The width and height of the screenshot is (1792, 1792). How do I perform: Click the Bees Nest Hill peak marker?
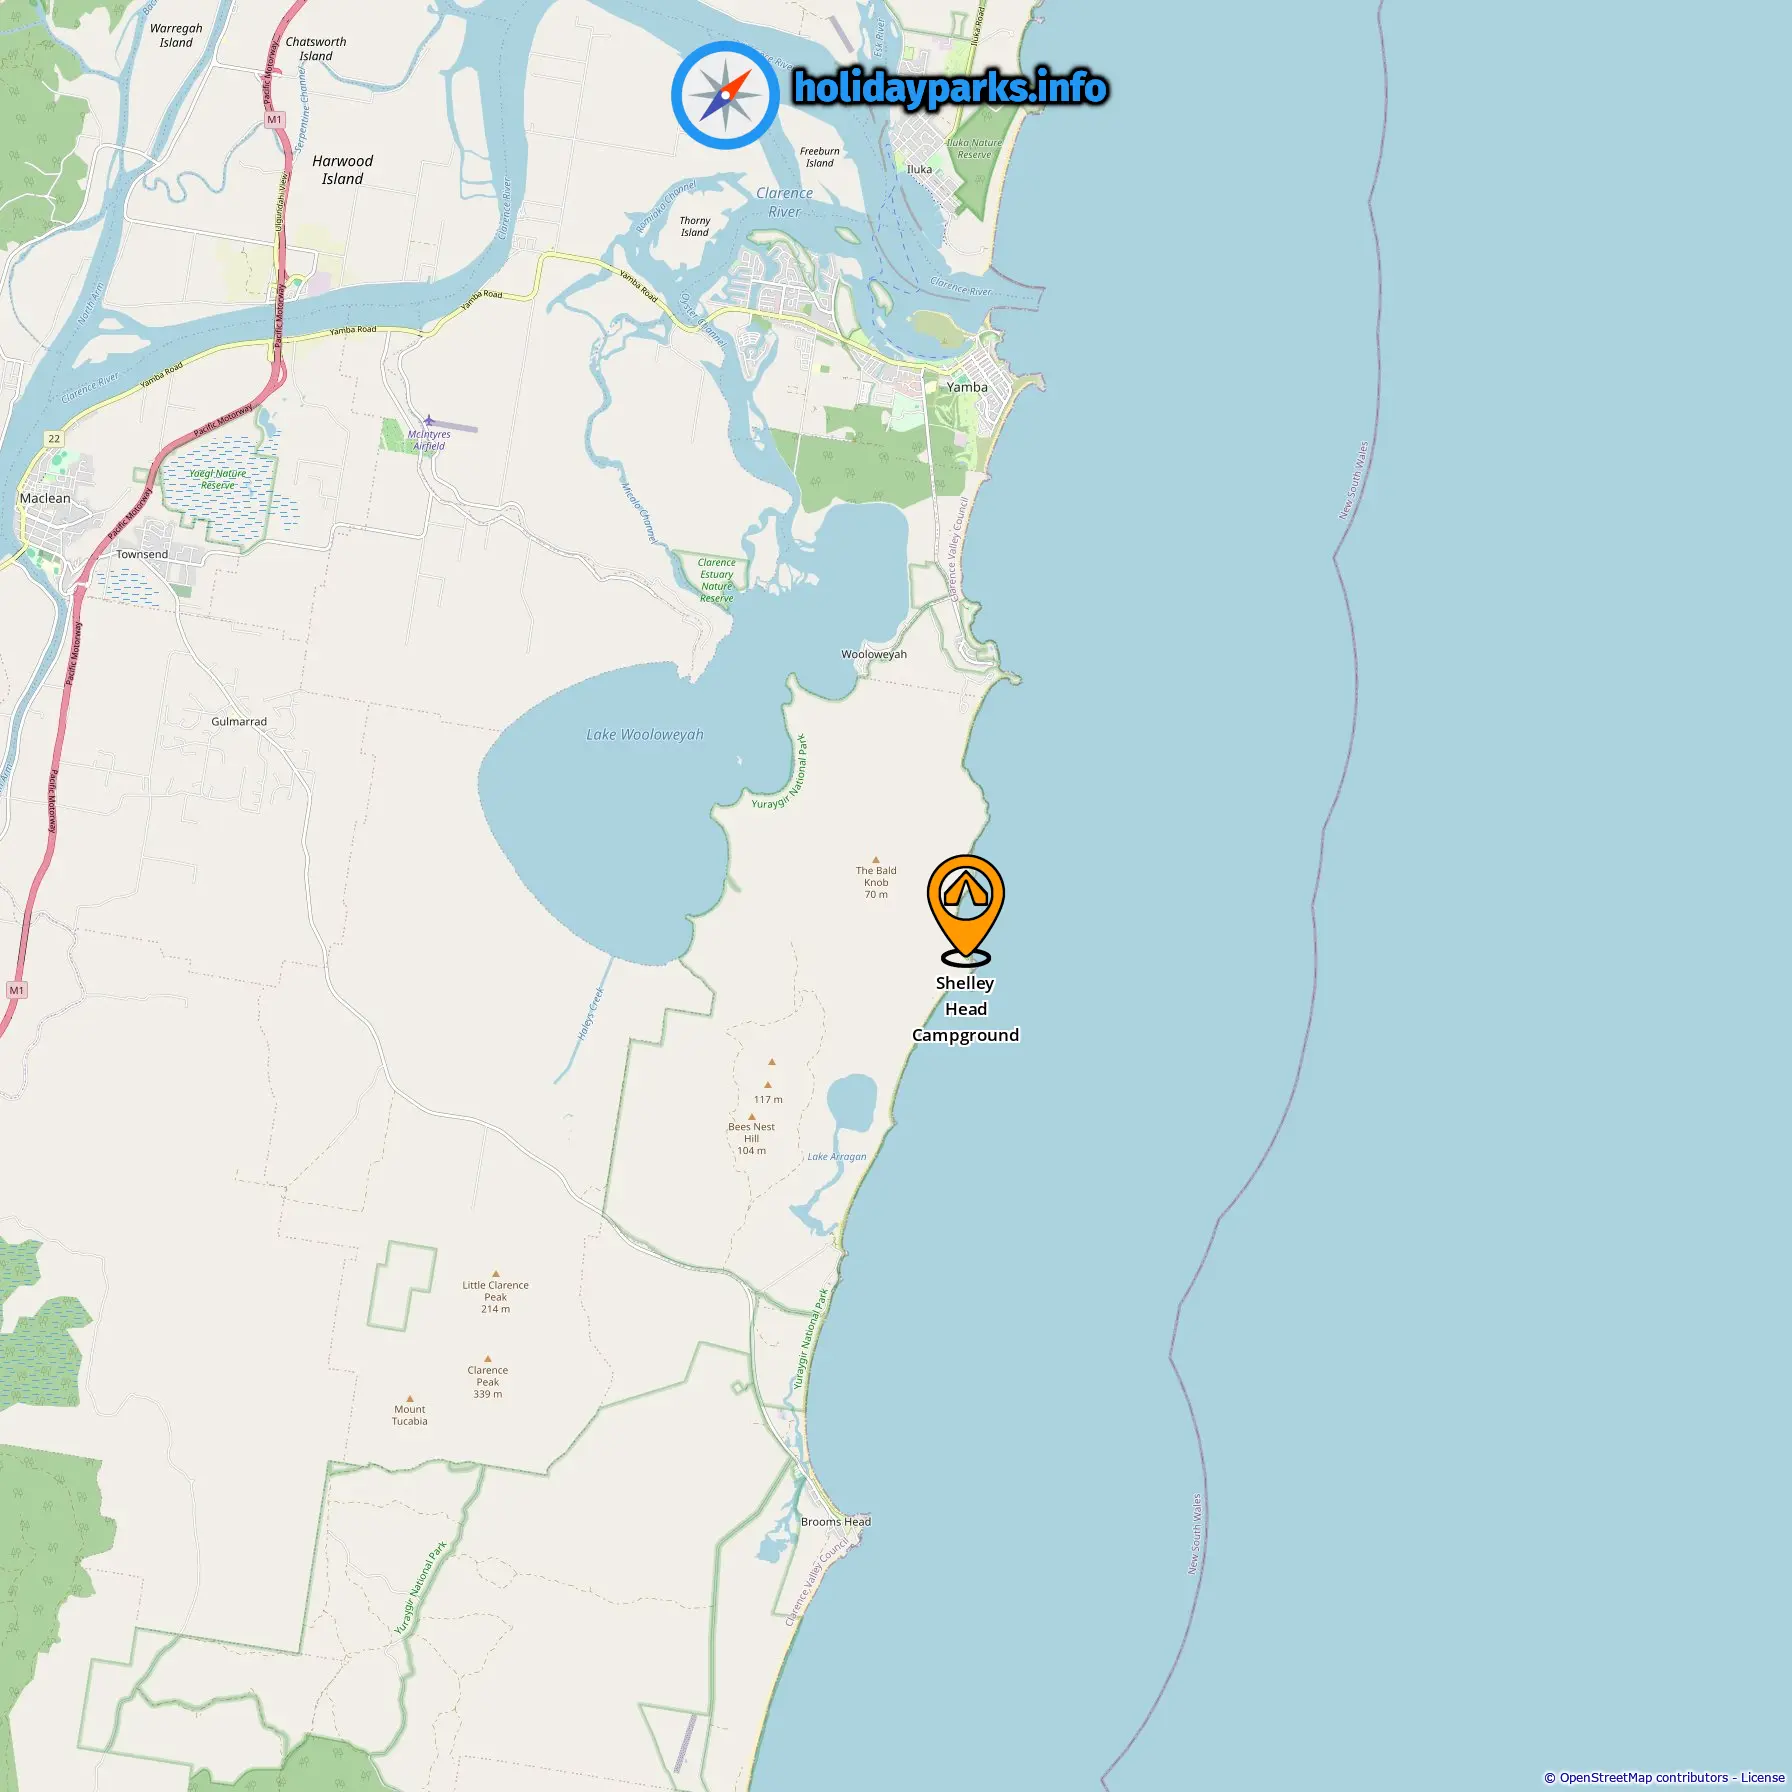(752, 1116)
